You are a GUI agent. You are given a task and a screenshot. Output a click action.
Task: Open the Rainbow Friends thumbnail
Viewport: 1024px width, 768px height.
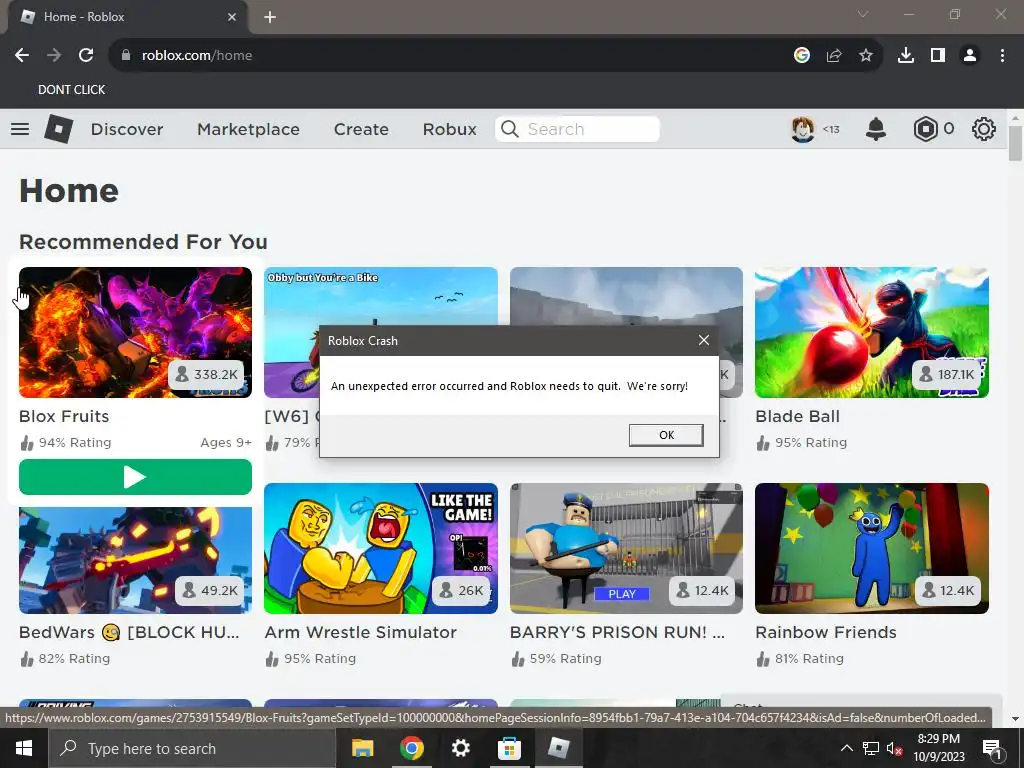872,549
